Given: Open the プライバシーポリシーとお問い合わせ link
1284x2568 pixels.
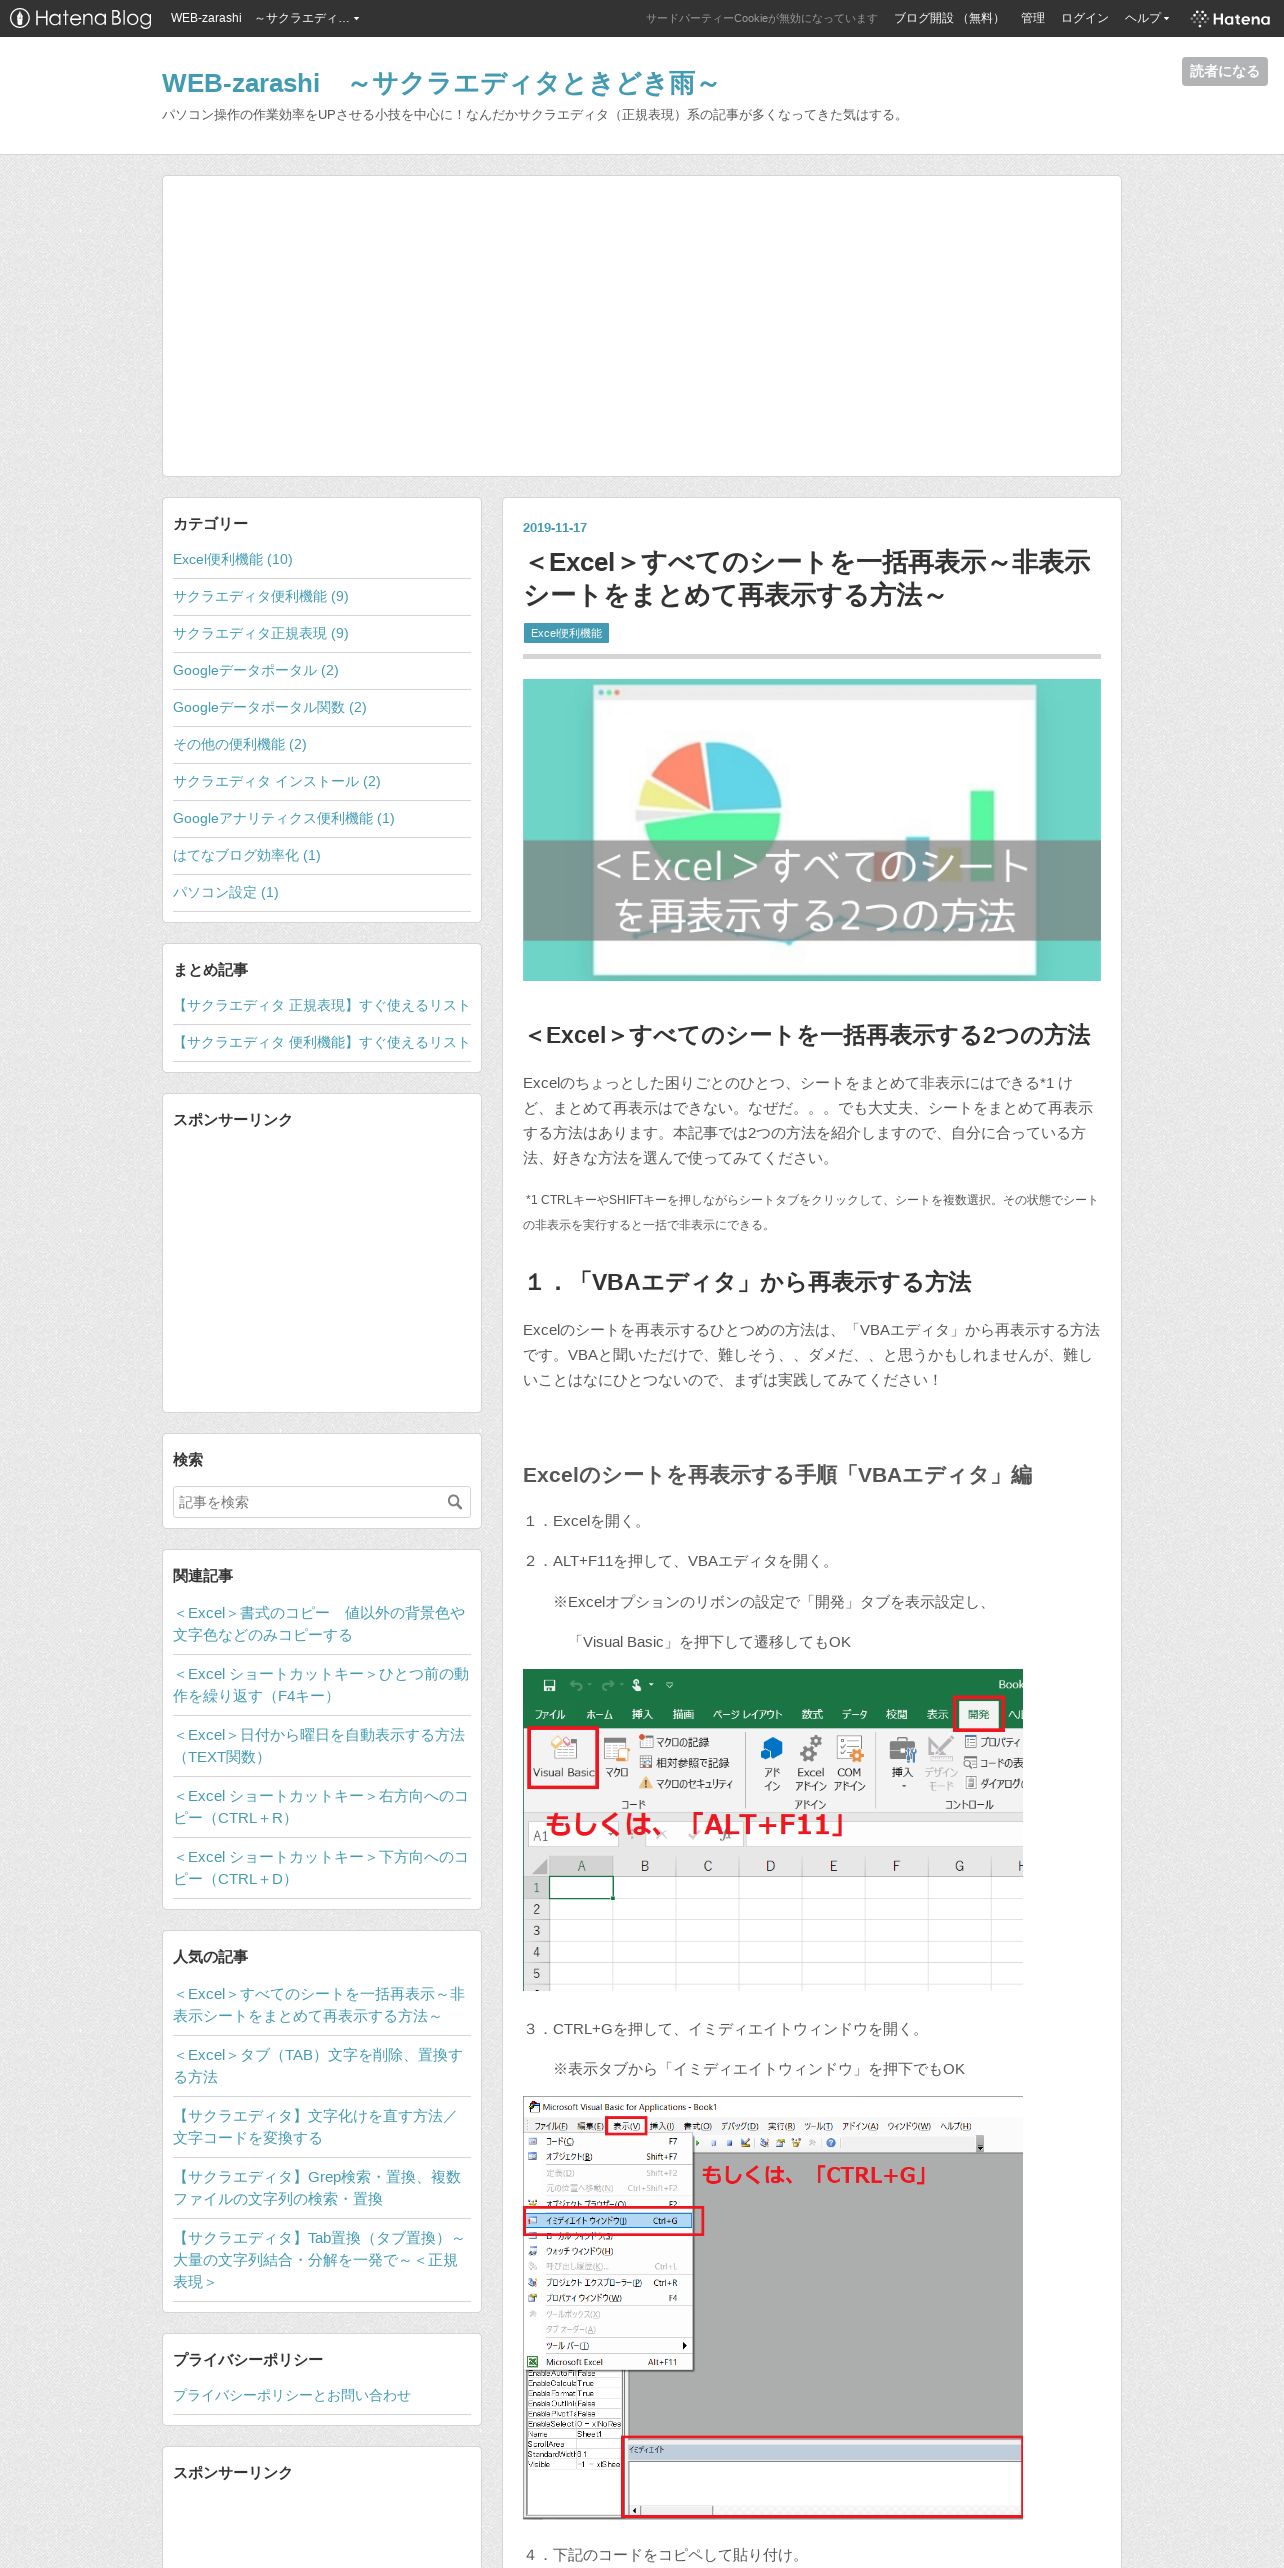Looking at the screenshot, I should point(292,2395).
